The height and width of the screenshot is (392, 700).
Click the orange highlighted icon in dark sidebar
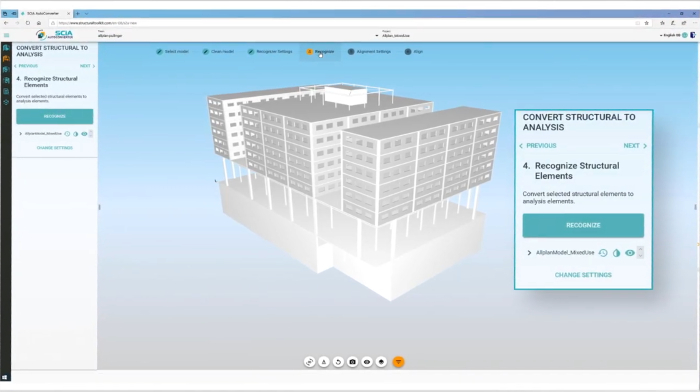click(6, 58)
